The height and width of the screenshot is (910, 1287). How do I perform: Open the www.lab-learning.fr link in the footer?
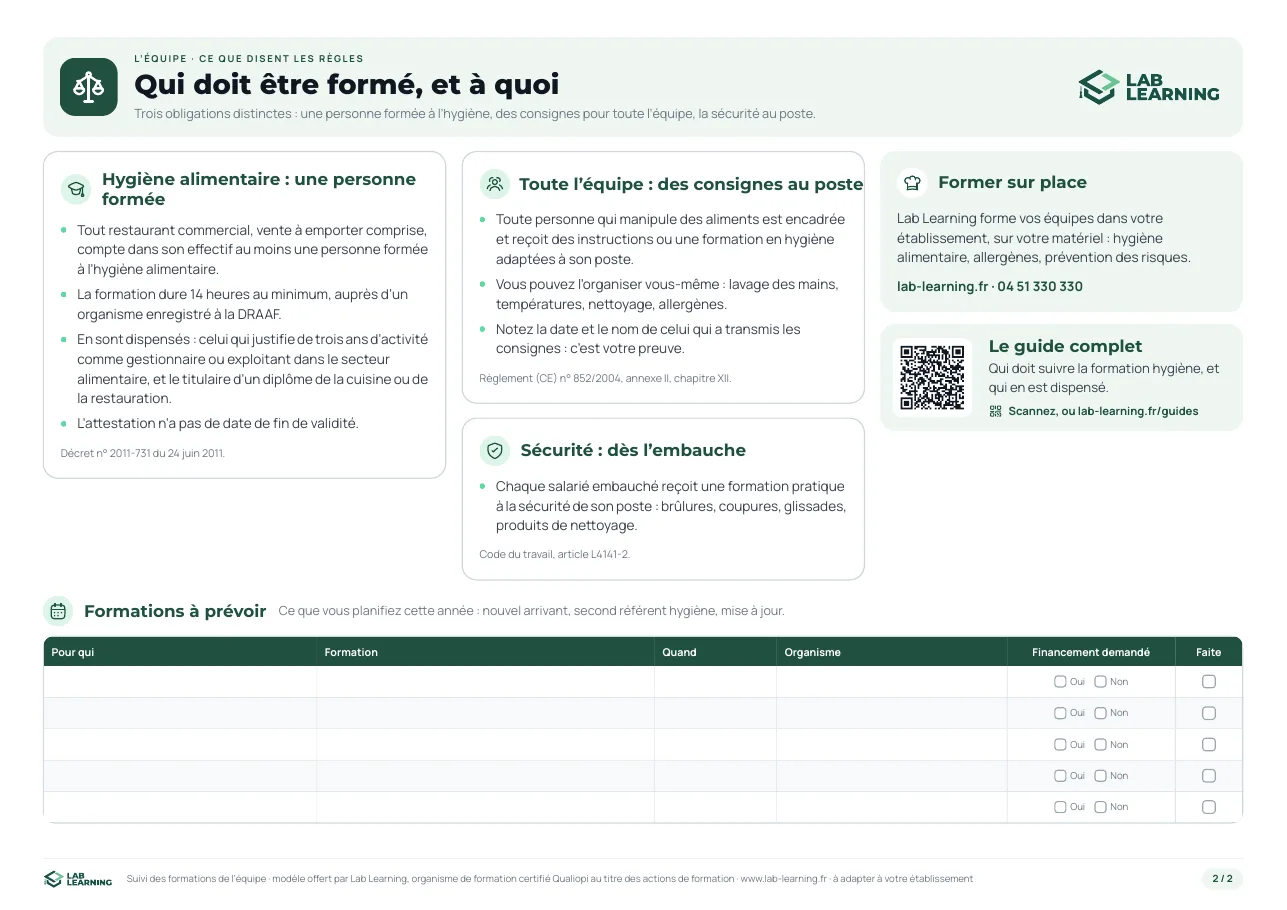(x=783, y=879)
